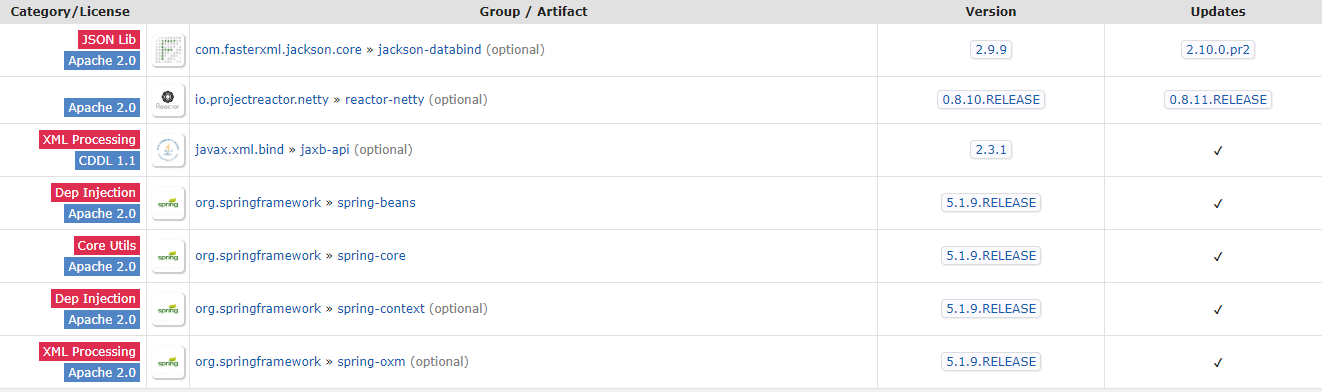Click the jackson-databind library icon

pyautogui.click(x=168, y=50)
